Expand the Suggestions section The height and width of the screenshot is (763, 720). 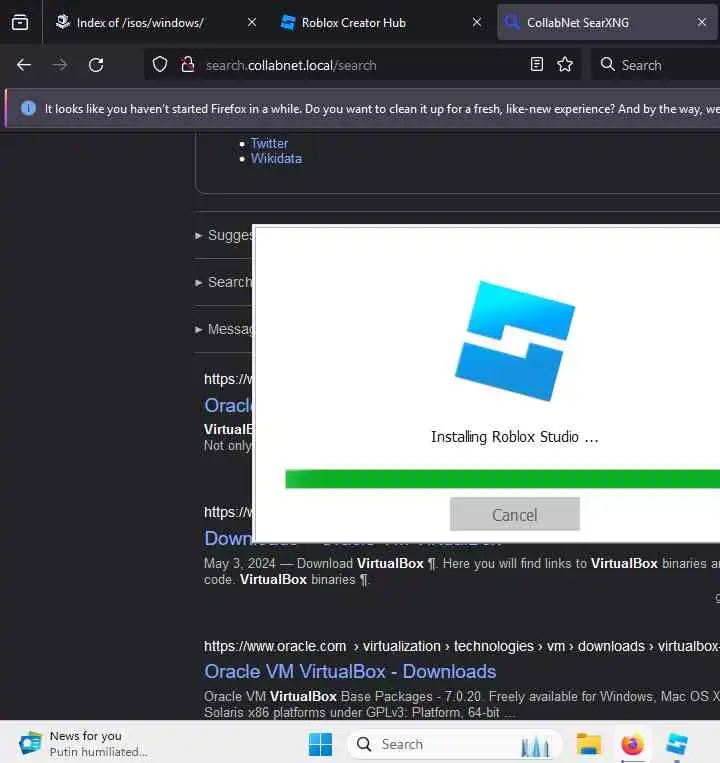(224, 235)
